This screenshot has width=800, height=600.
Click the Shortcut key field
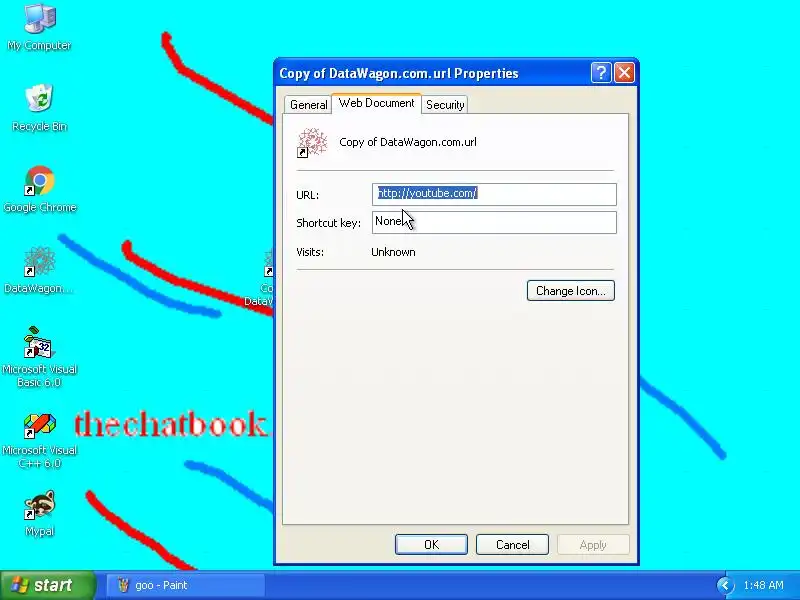tap(494, 222)
